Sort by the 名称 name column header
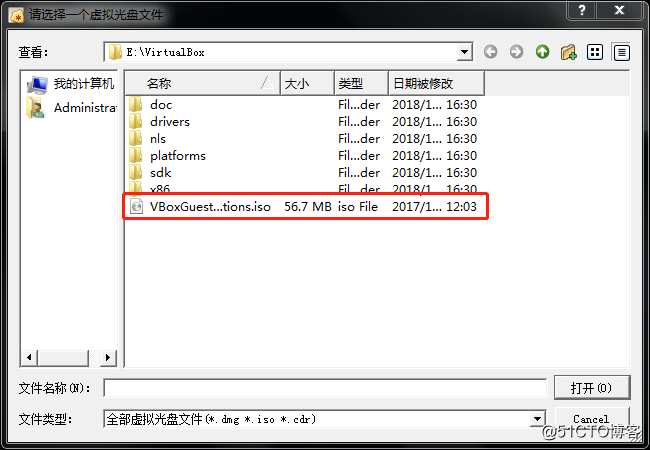Viewport: 650px width, 450px height. (202, 83)
